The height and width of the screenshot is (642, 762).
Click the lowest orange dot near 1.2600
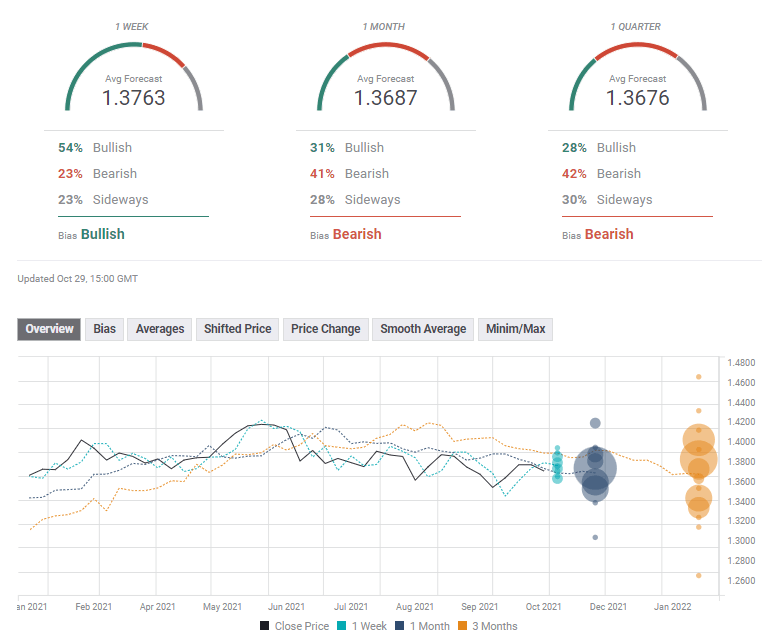[699, 575]
